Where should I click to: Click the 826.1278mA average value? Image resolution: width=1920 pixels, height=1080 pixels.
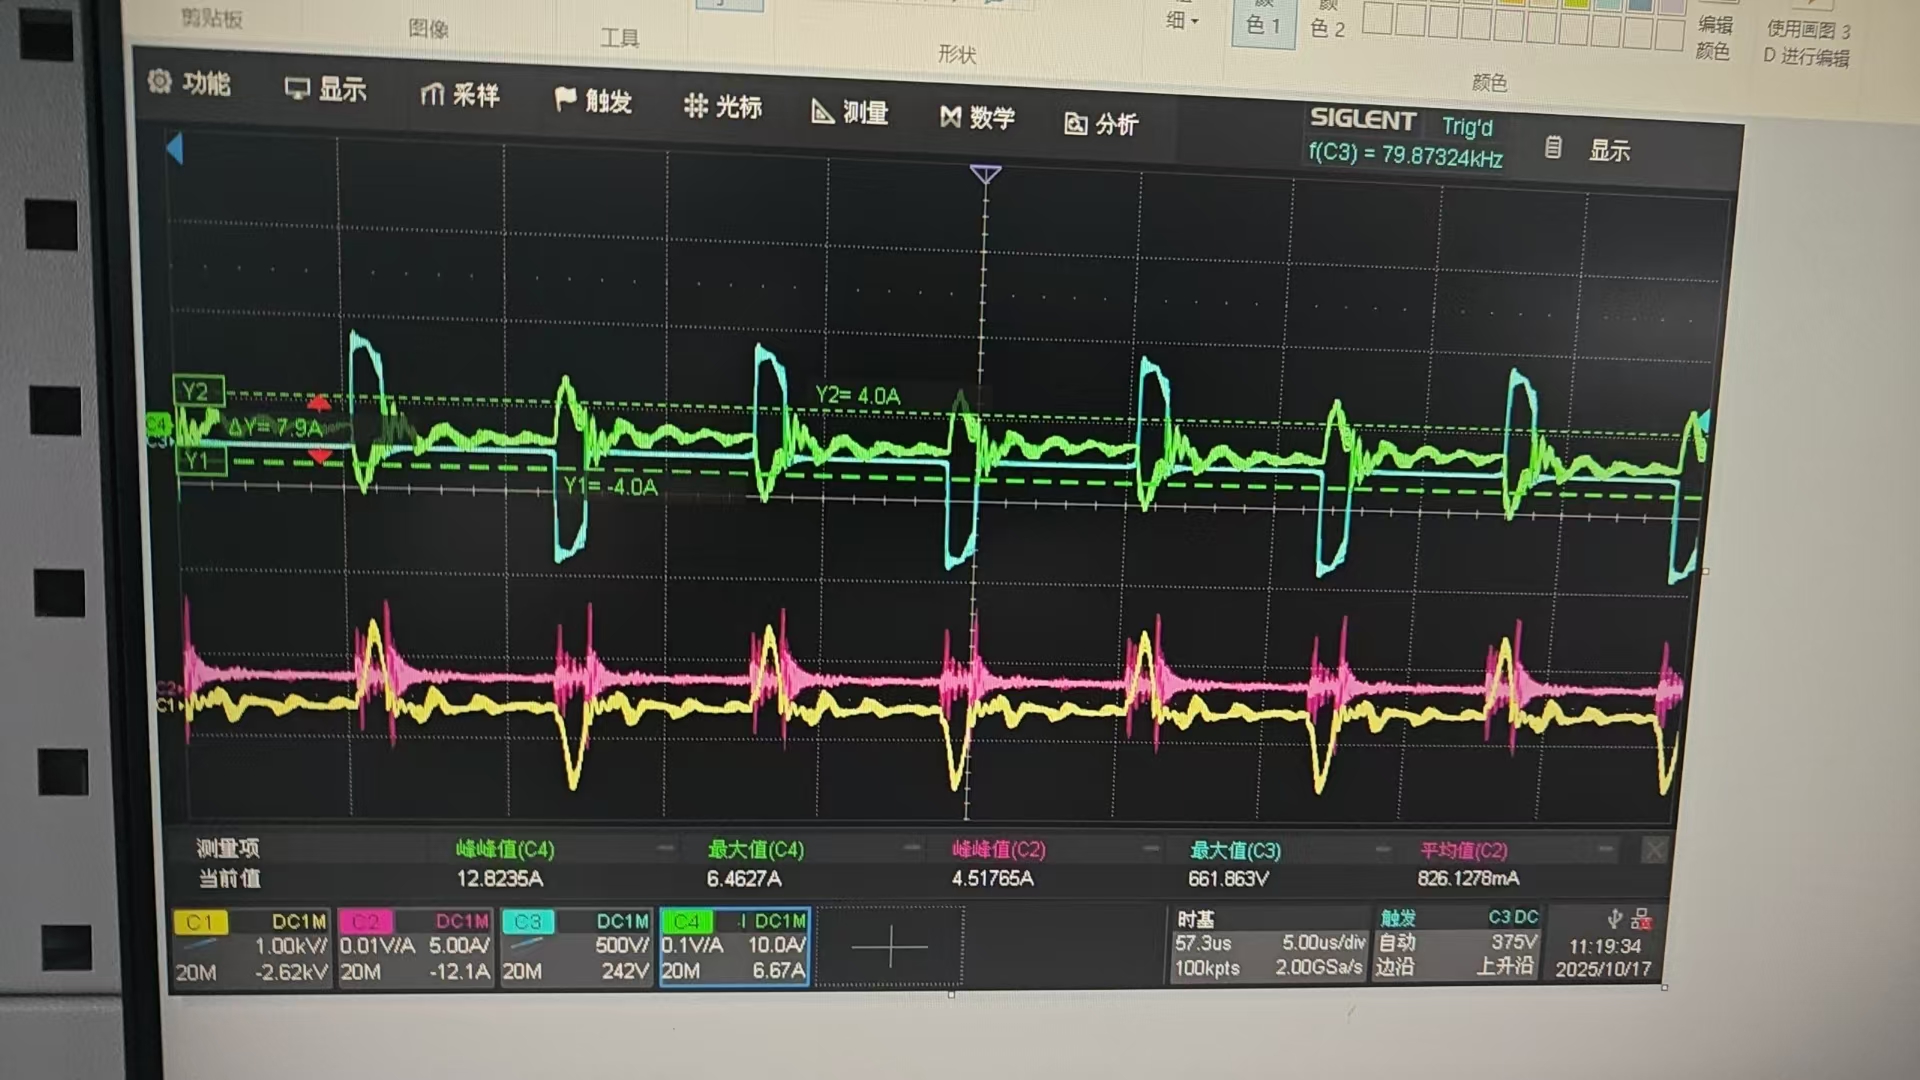pyautogui.click(x=1468, y=878)
